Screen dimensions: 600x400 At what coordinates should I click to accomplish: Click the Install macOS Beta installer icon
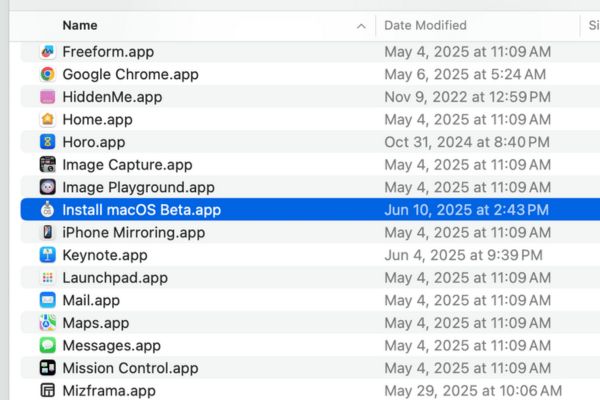click(47, 209)
